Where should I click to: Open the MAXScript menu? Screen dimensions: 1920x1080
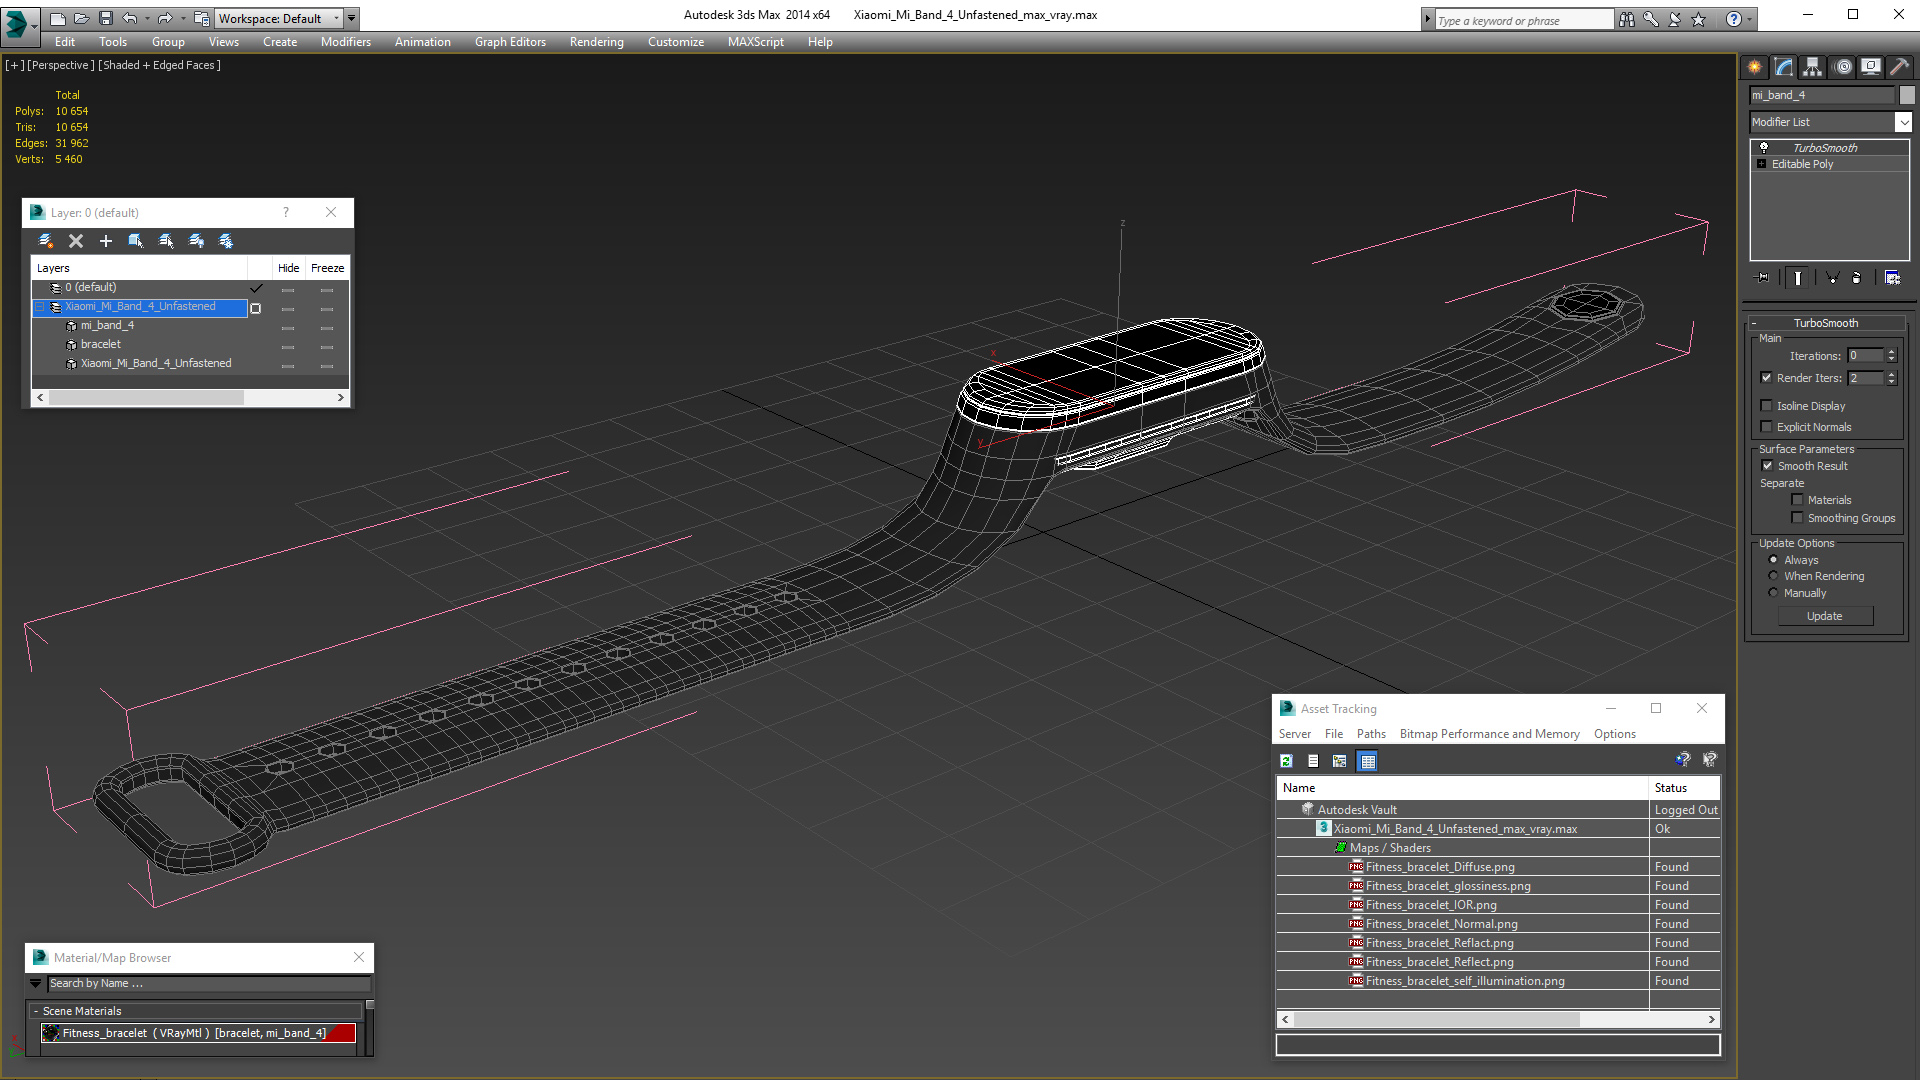pos(756,42)
